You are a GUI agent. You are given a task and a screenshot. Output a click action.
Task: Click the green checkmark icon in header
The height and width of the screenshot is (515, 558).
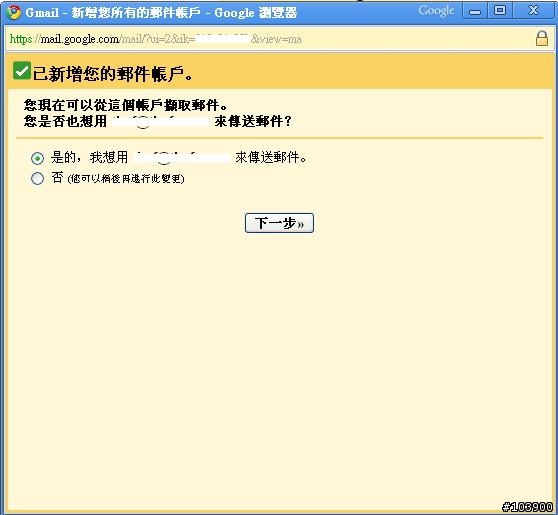pos(22,70)
